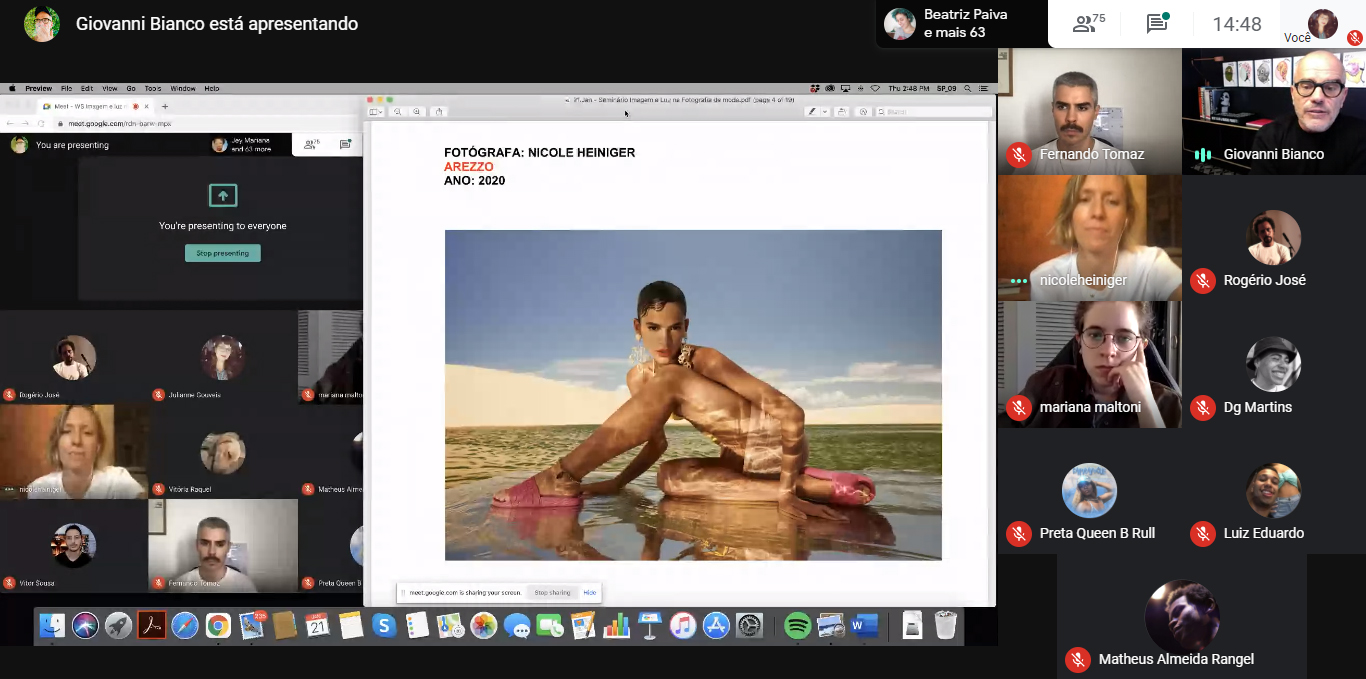1366x679 pixels.
Task: Open the Tools menu in Preview menu bar
Action: point(152,88)
